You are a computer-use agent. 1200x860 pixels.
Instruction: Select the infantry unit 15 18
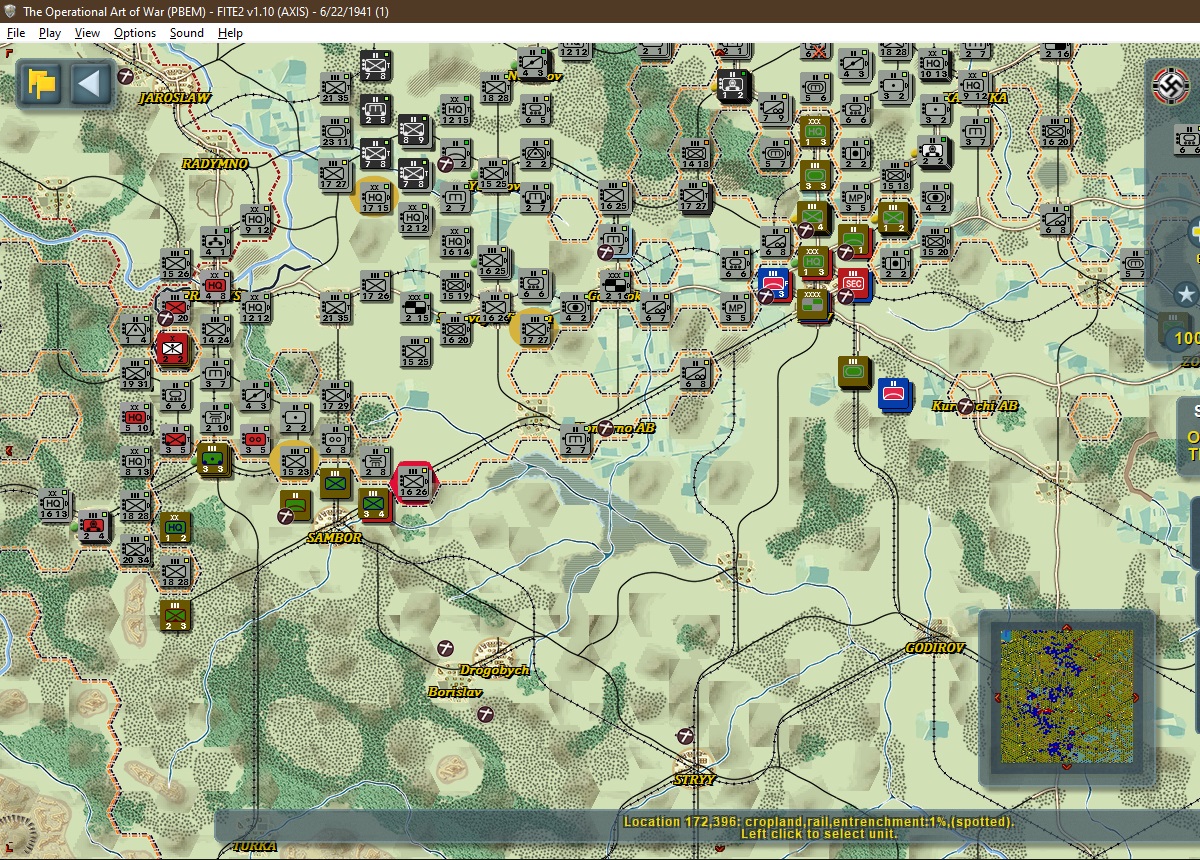(x=895, y=174)
